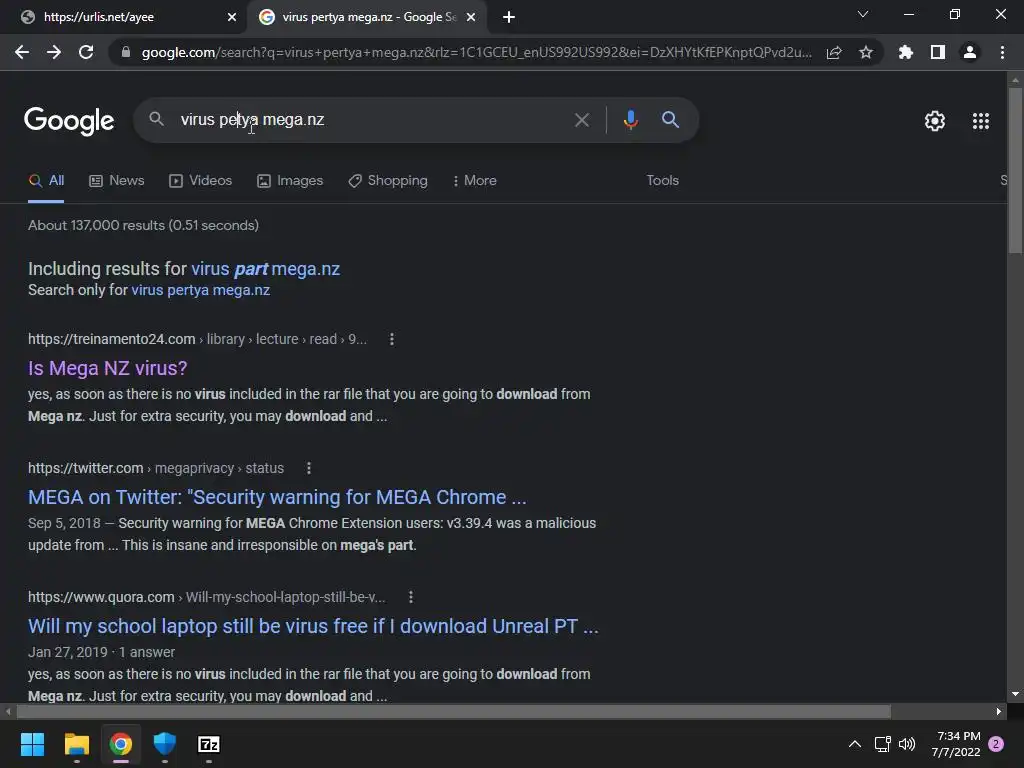Submit search with the magnifier button
Screen dimensions: 1024x768
670,120
